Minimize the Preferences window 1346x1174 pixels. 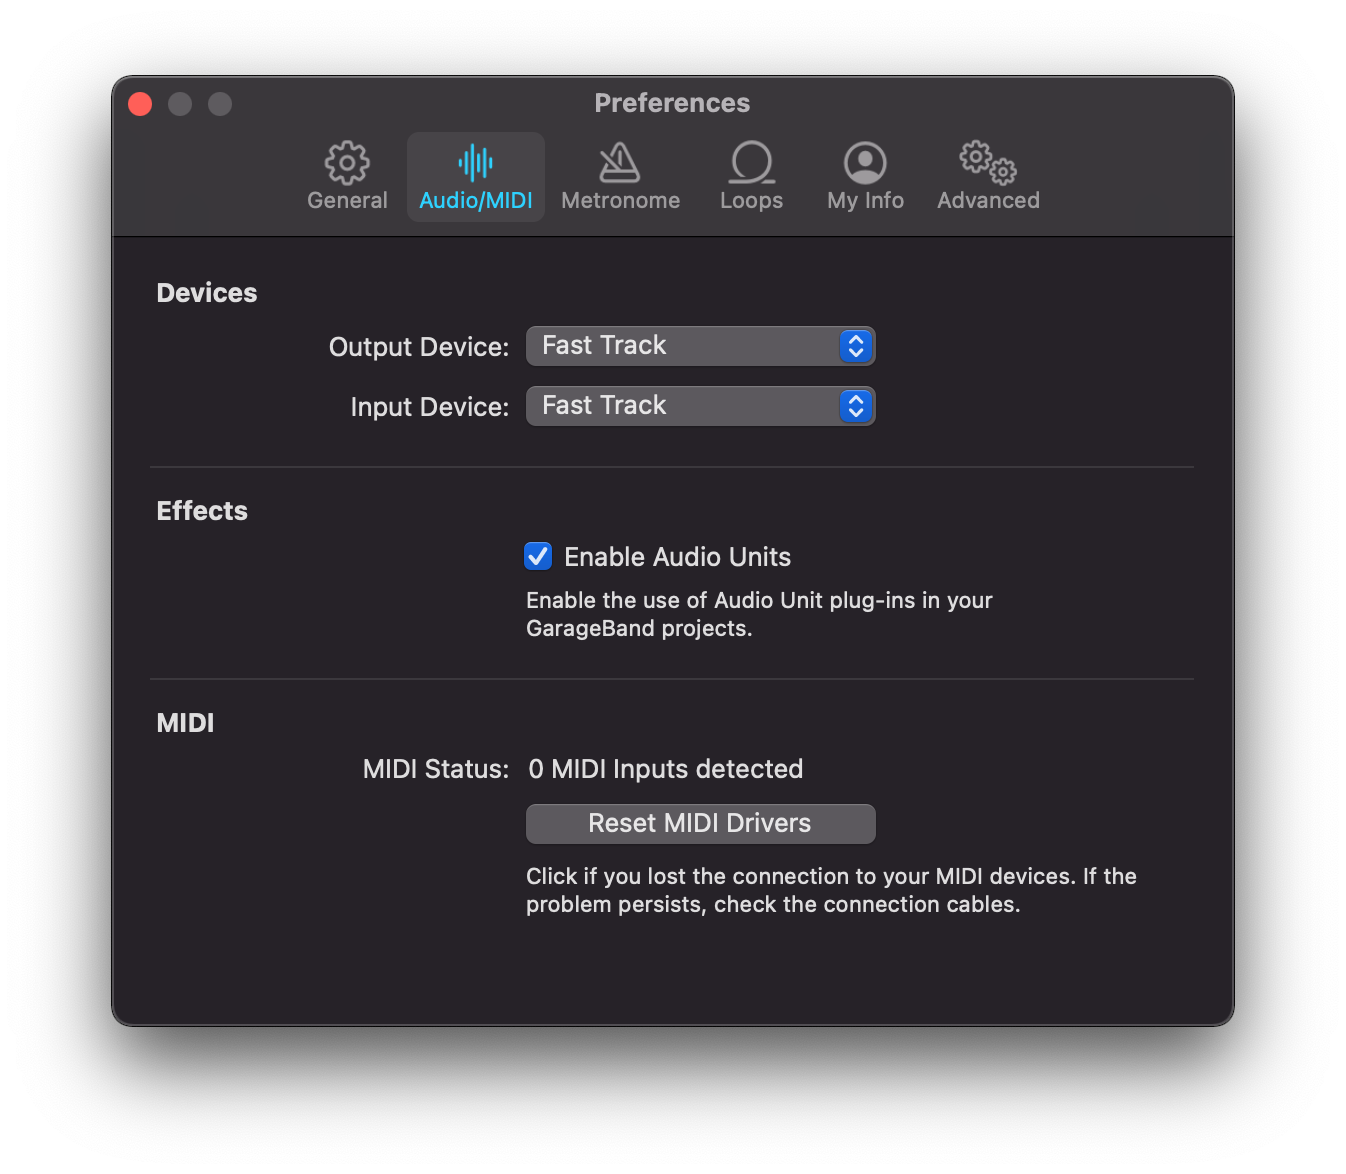180,103
